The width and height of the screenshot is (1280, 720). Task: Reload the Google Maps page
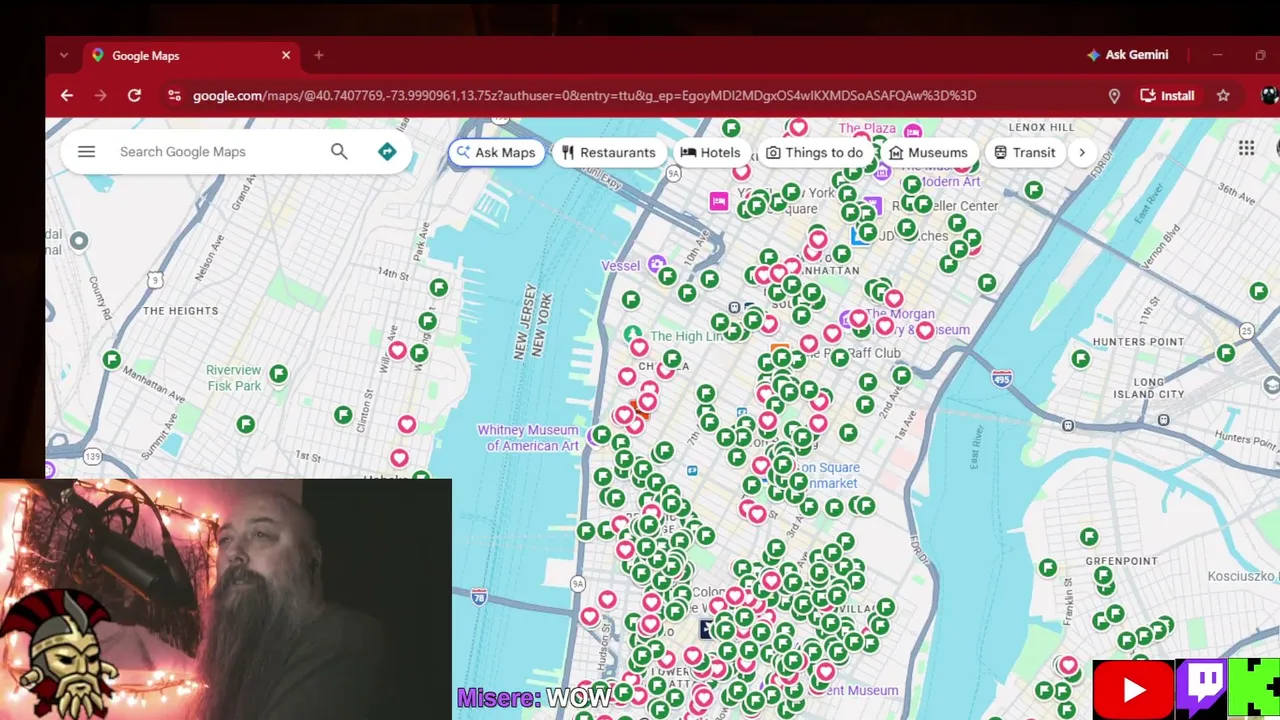(134, 95)
